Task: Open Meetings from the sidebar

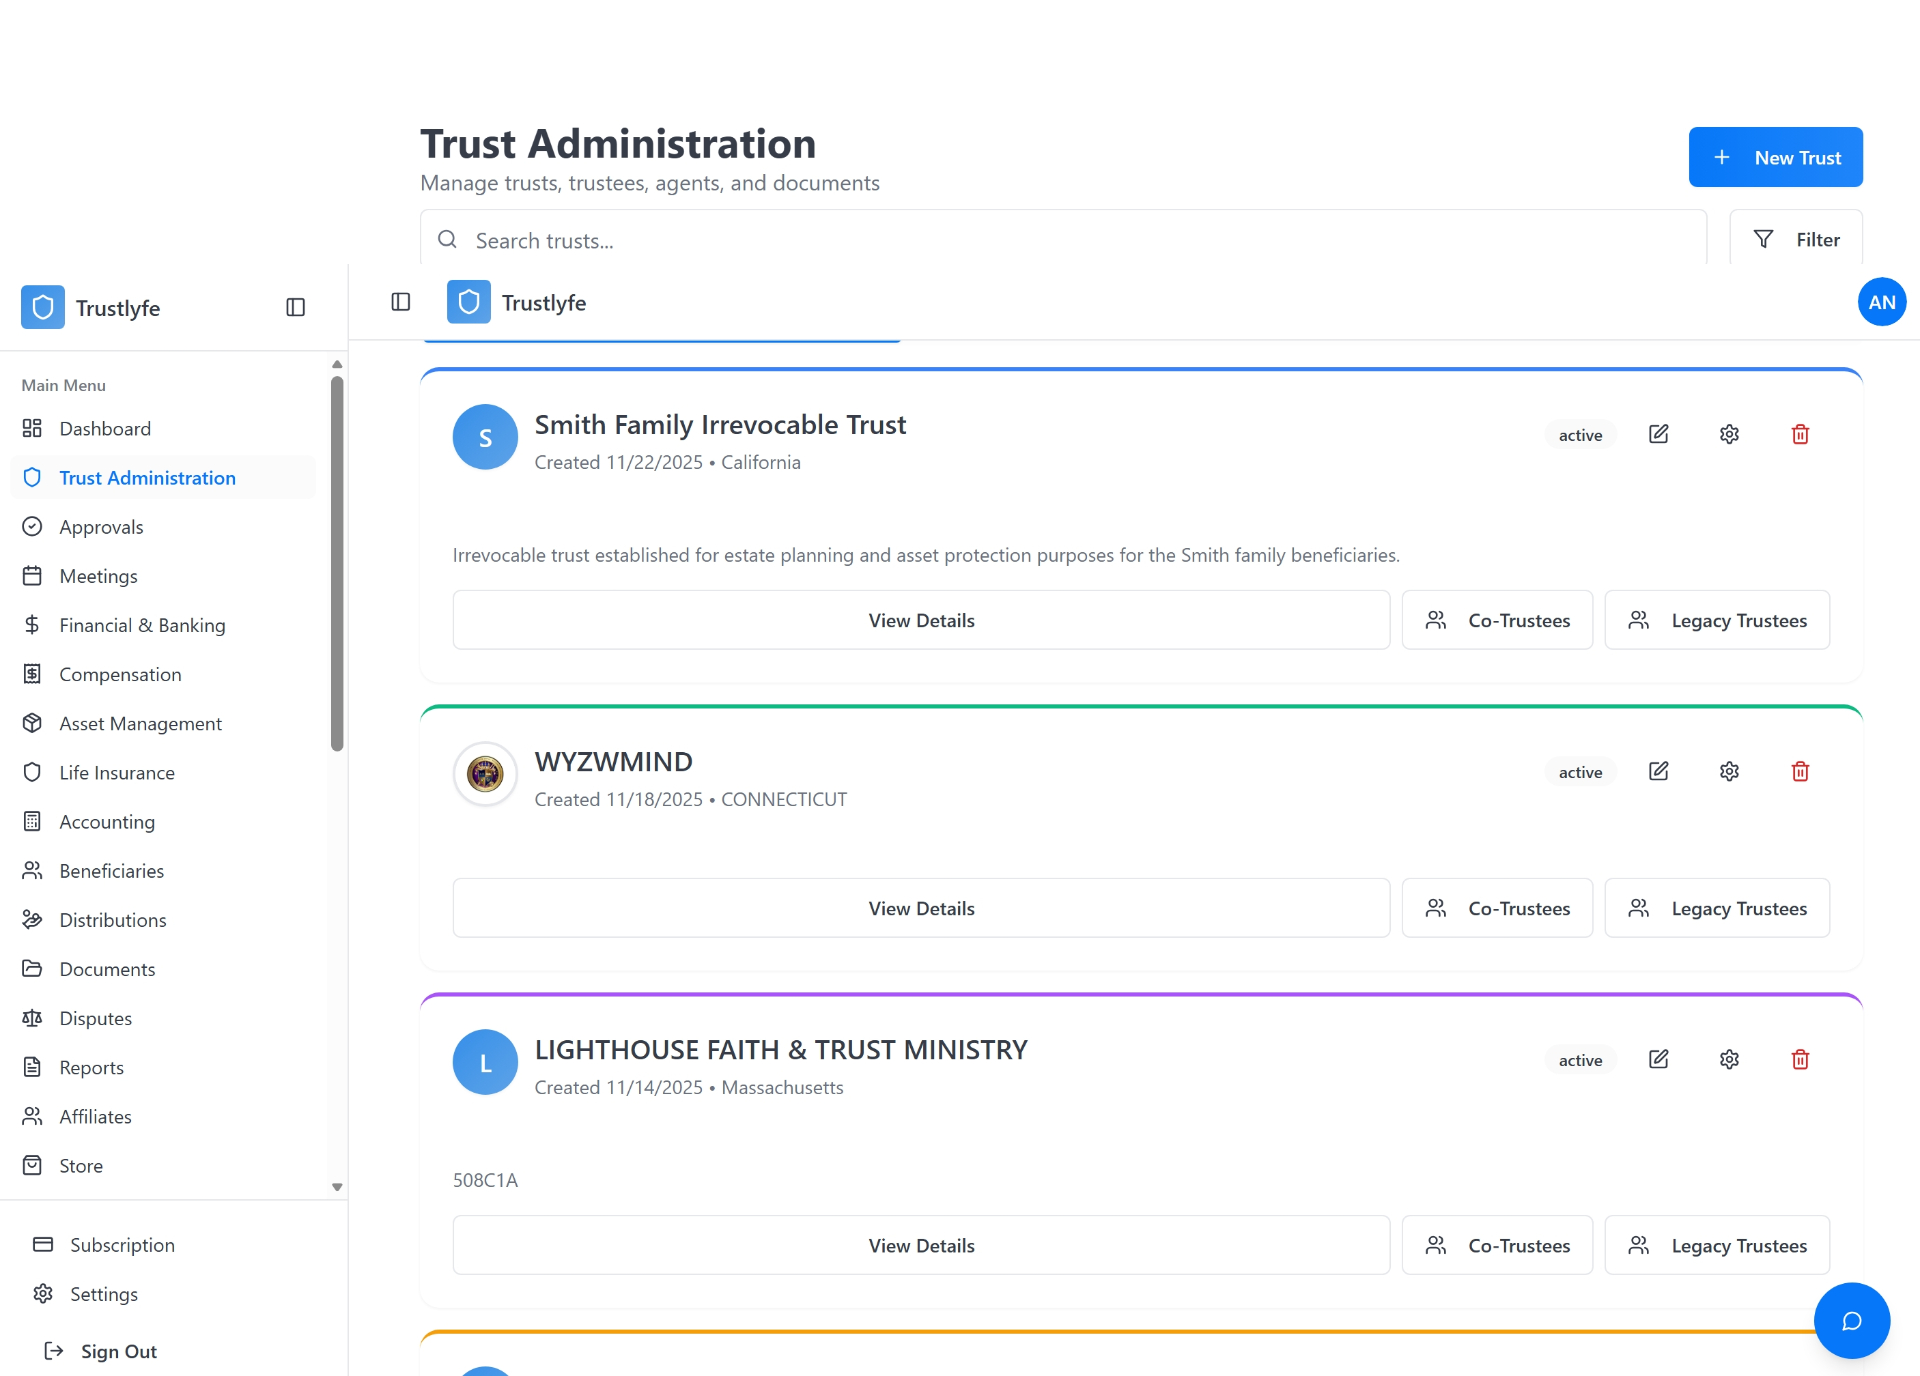Action: pyautogui.click(x=163, y=575)
